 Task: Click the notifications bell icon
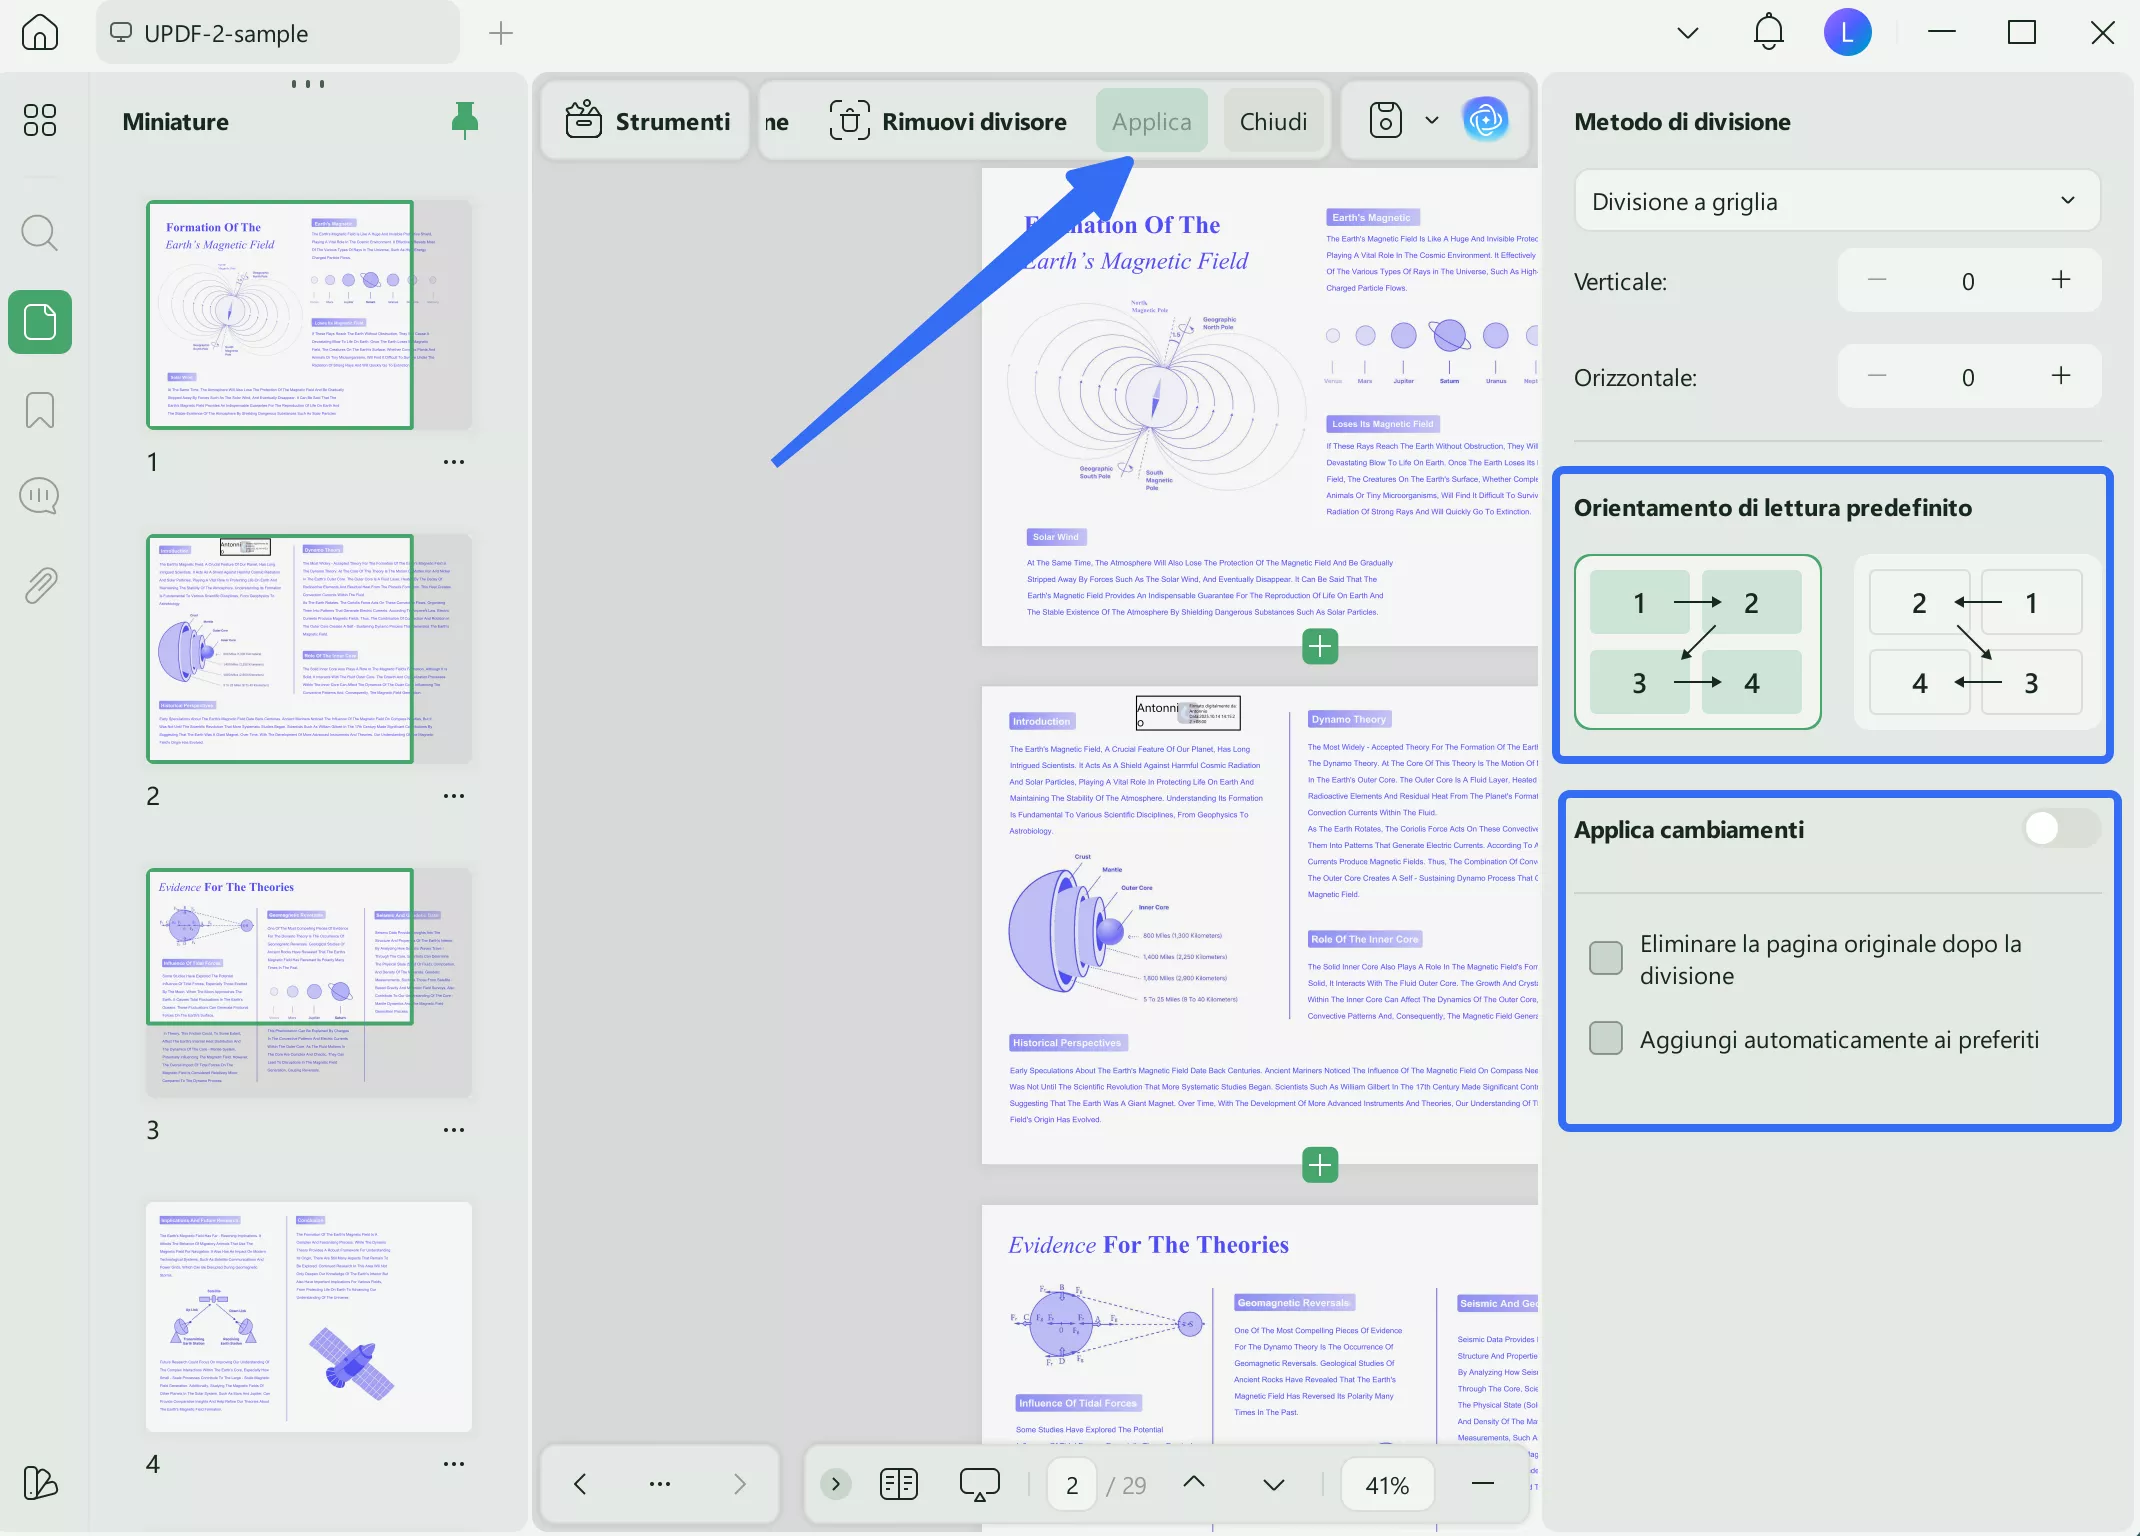click(x=1768, y=32)
